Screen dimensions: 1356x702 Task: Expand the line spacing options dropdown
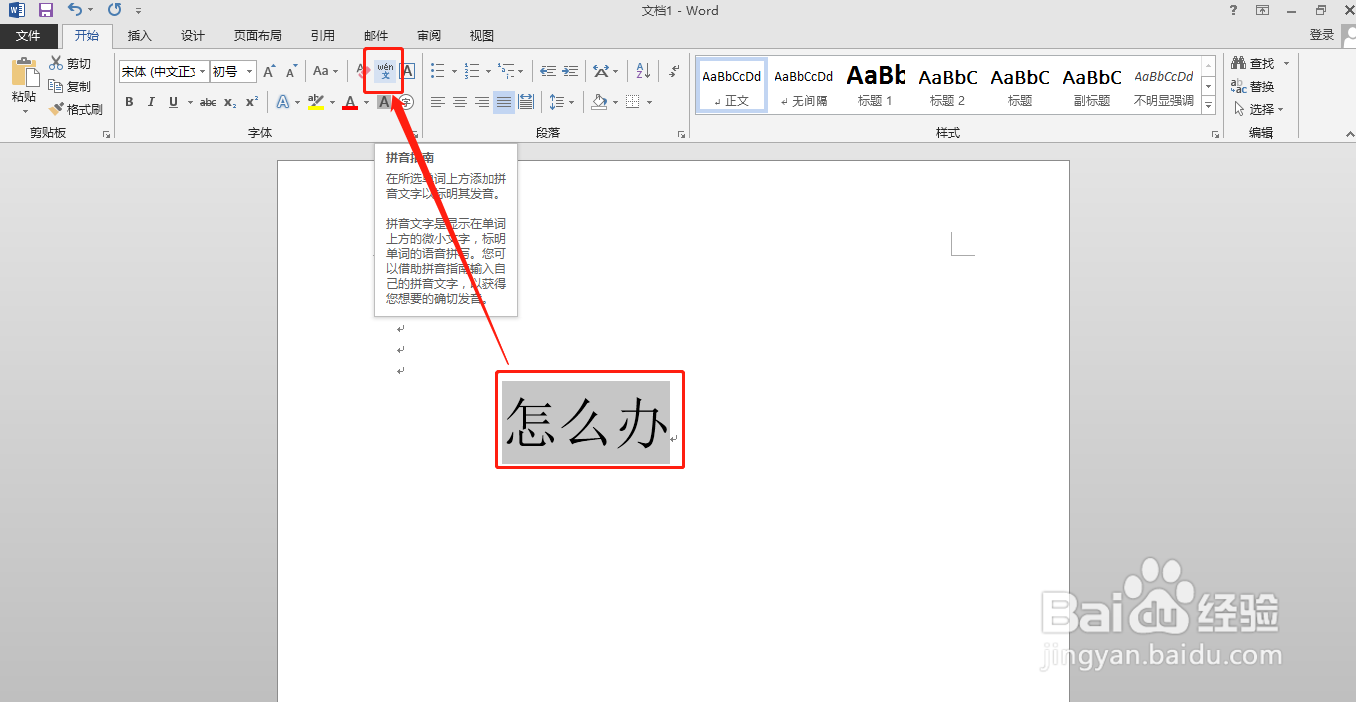(x=572, y=102)
